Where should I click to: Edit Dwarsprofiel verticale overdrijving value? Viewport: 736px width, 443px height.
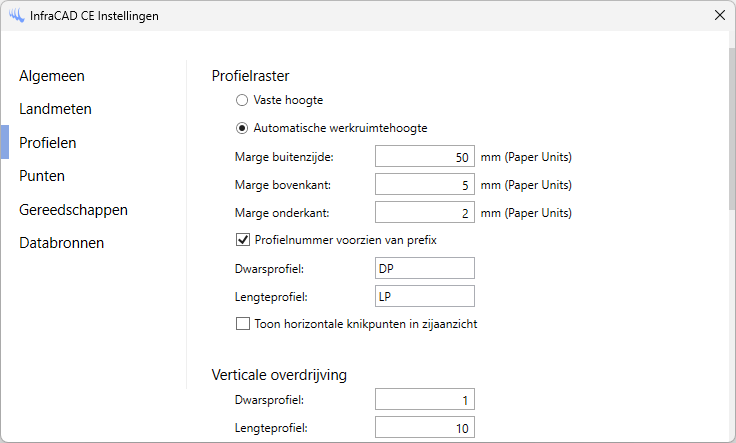click(424, 400)
